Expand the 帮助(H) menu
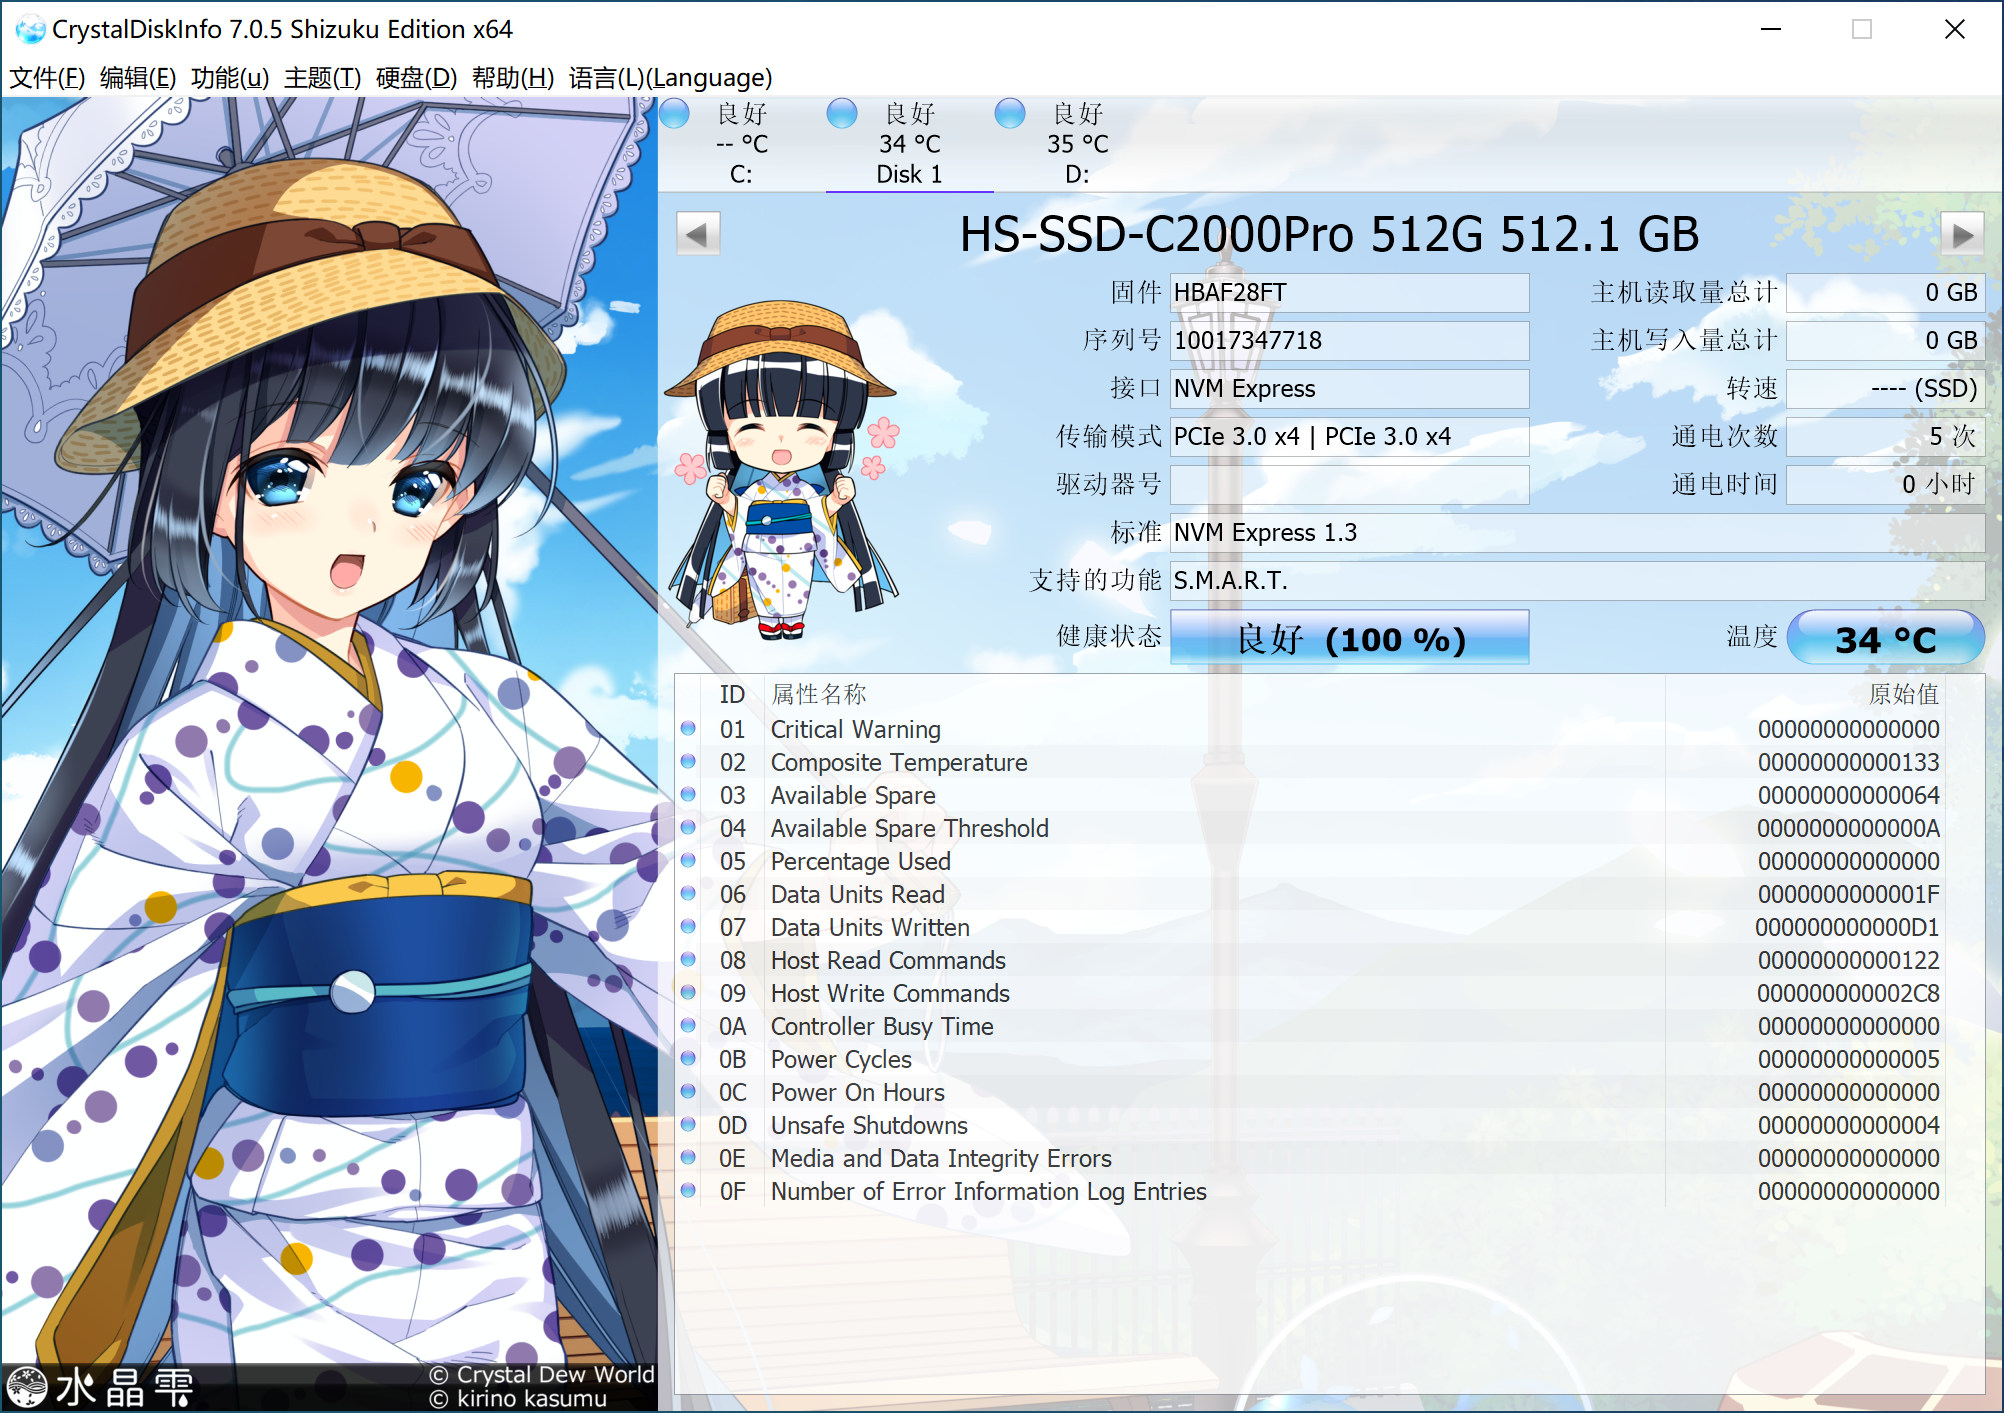Image resolution: width=2004 pixels, height=1413 pixels. (512, 78)
